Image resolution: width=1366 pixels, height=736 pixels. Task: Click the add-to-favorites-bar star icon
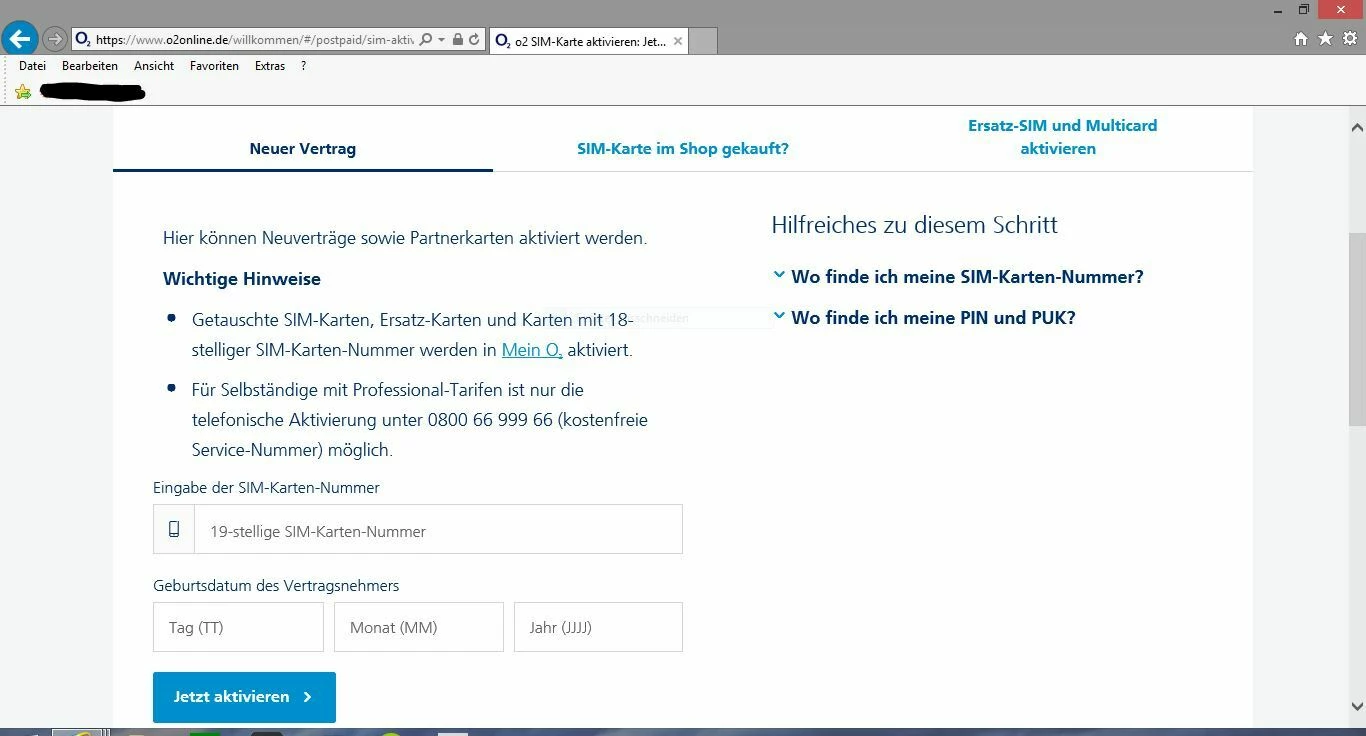pos(23,92)
